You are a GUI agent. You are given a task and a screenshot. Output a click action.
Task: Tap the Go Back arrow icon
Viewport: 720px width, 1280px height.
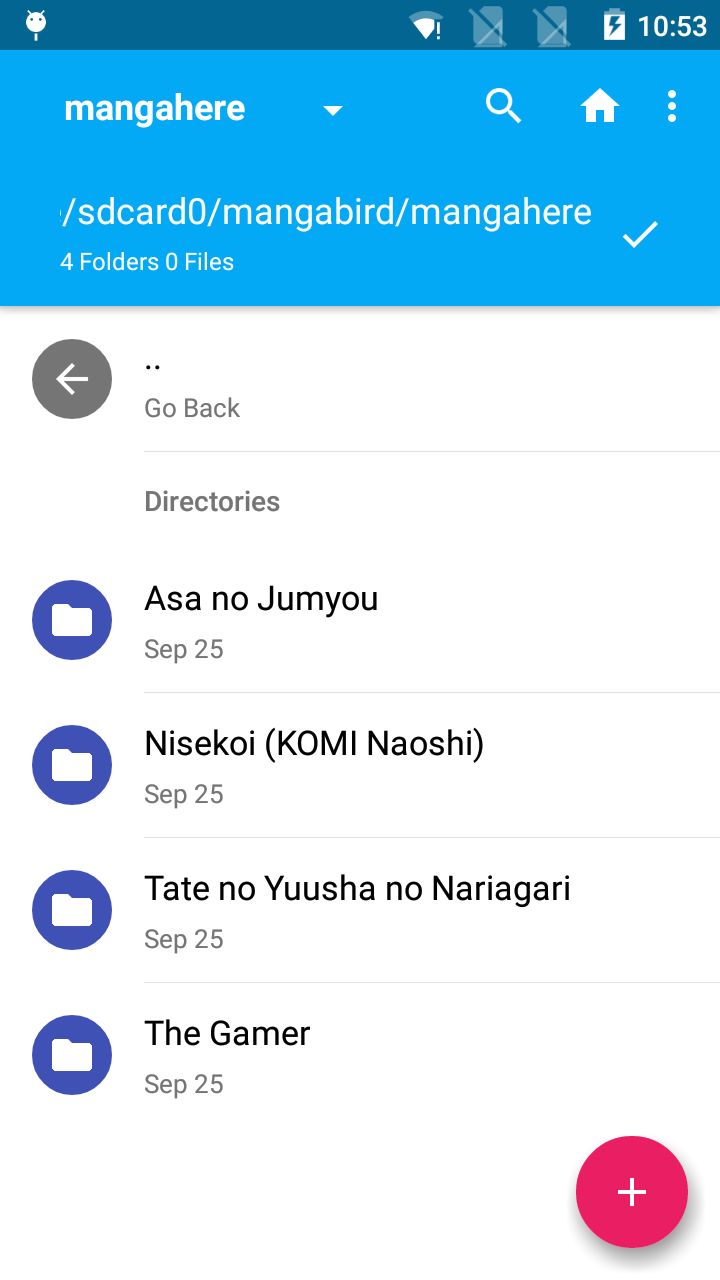tap(72, 379)
